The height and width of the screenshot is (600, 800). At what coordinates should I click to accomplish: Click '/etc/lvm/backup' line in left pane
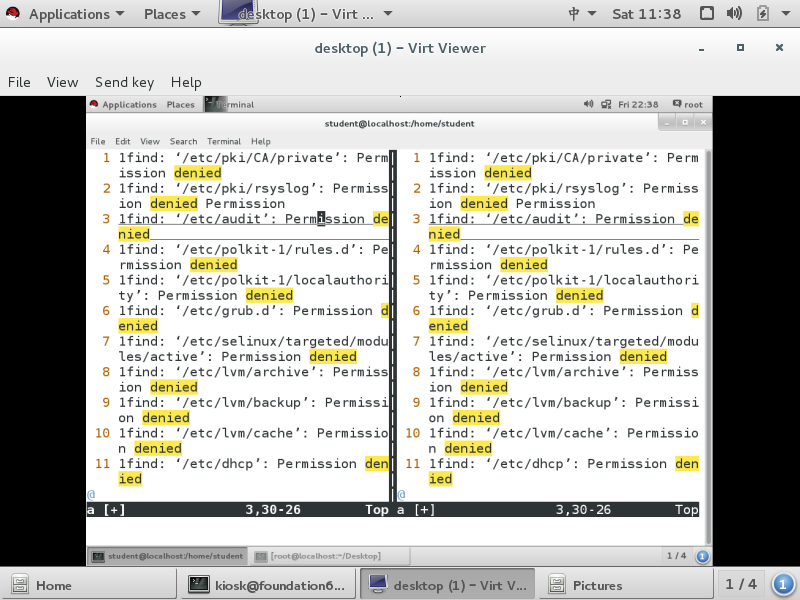coord(254,410)
